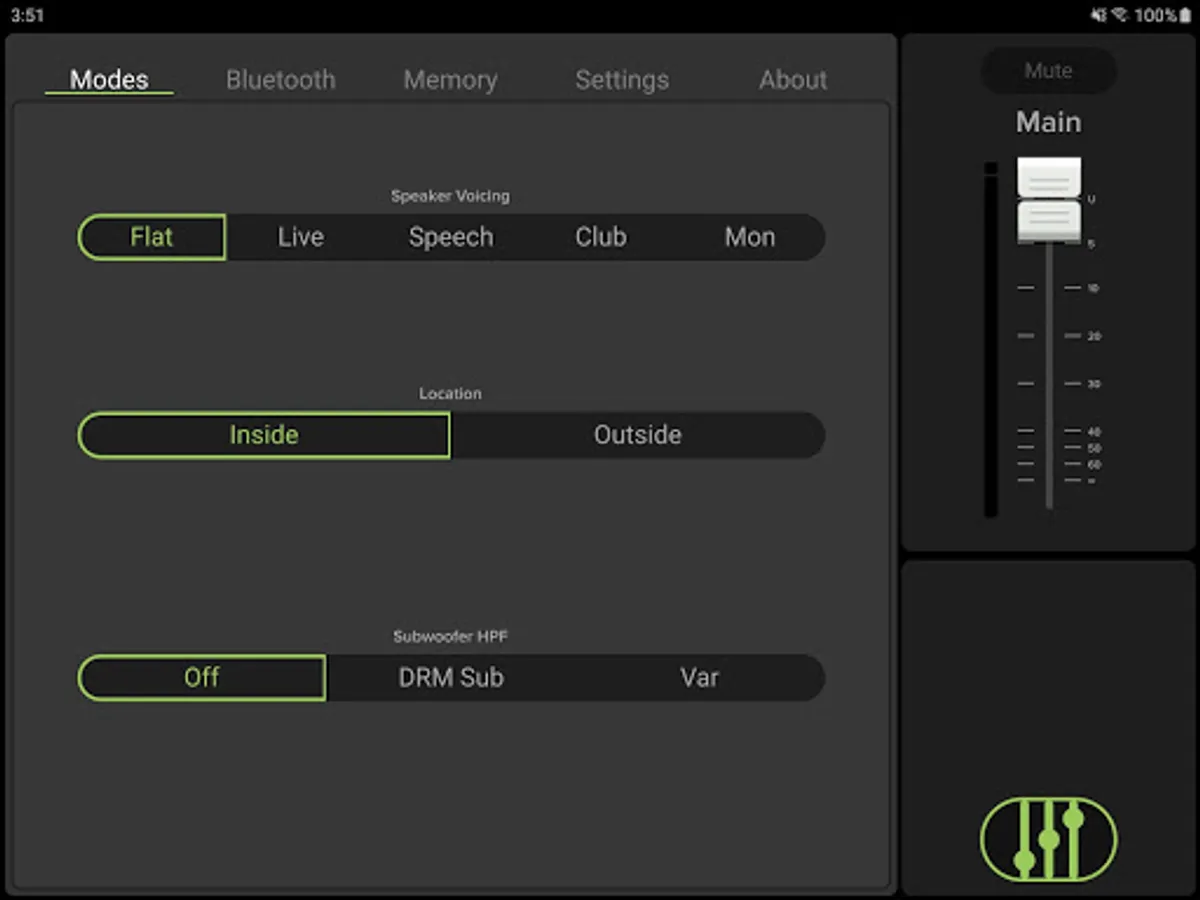This screenshot has width=1200, height=900.
Task: Set location to Inside
Action: tap(264, 435)
